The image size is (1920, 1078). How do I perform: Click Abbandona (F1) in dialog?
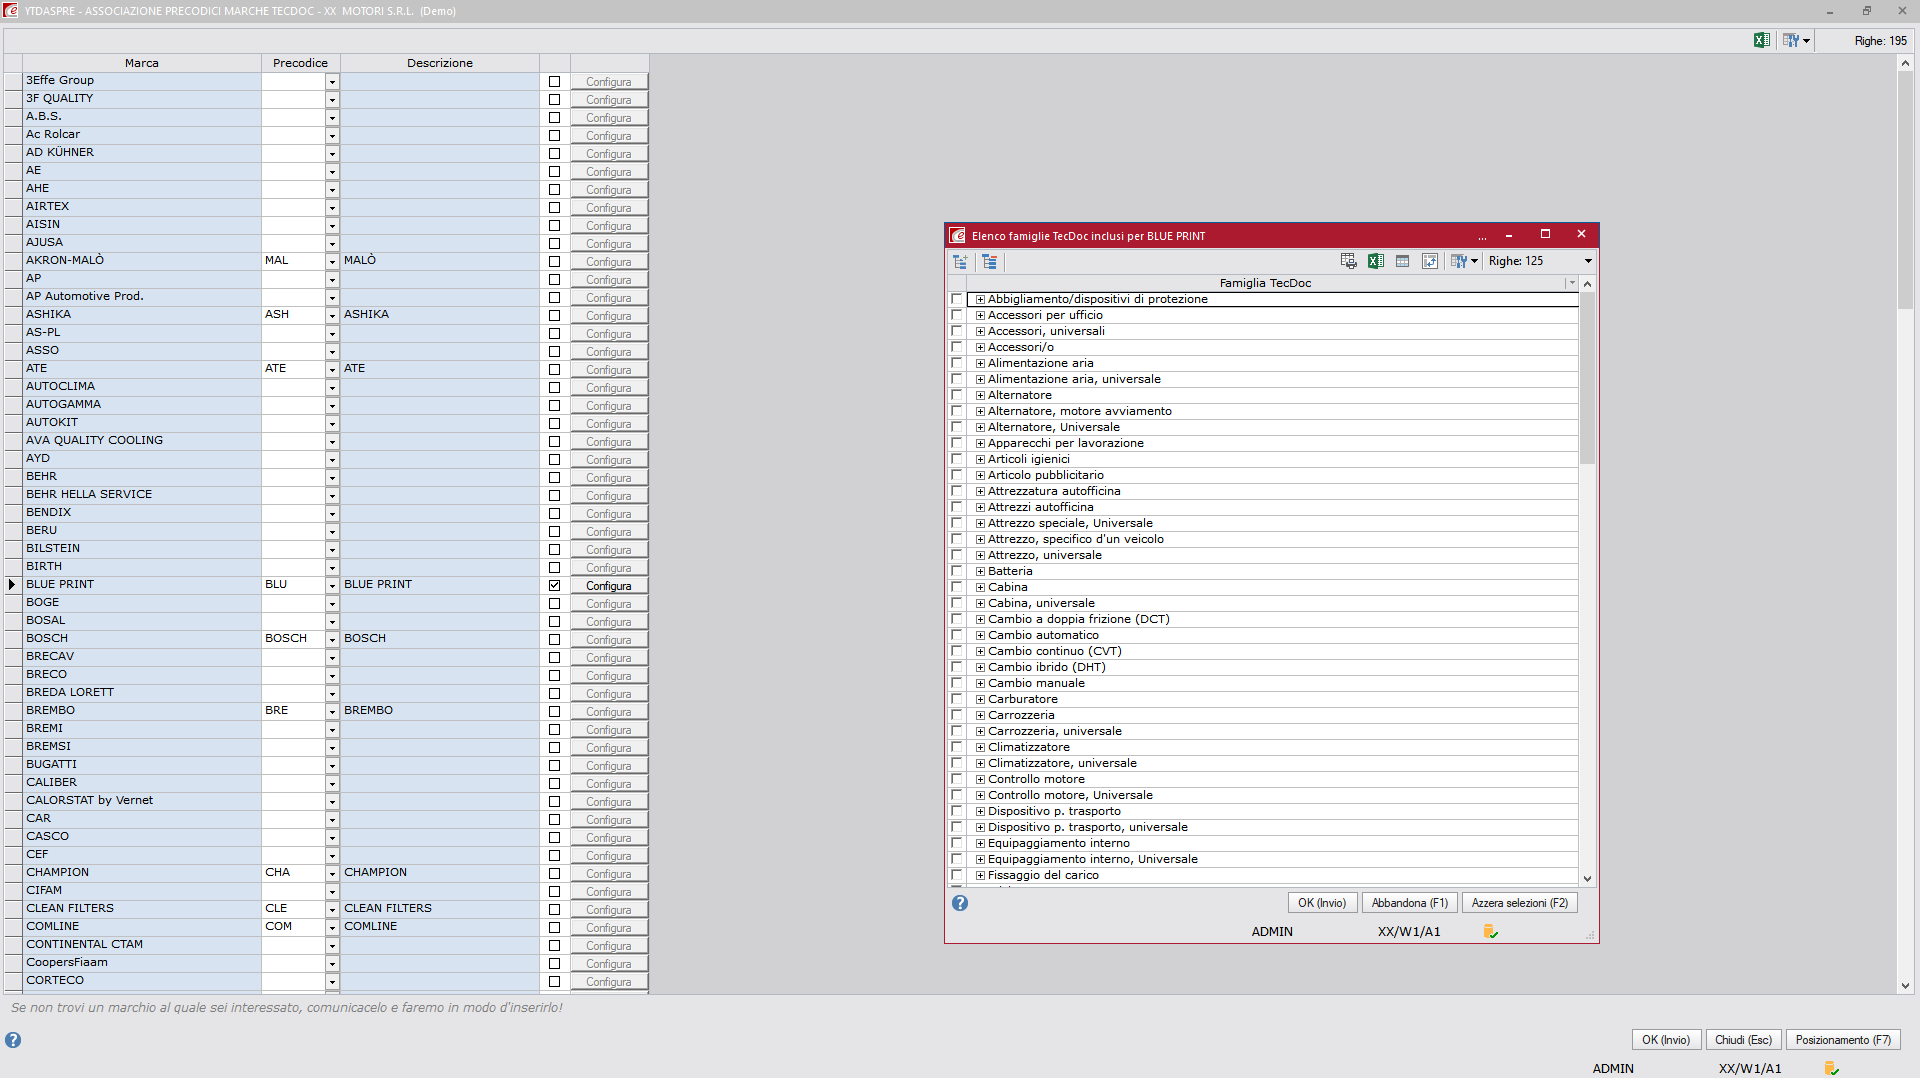1410,903
